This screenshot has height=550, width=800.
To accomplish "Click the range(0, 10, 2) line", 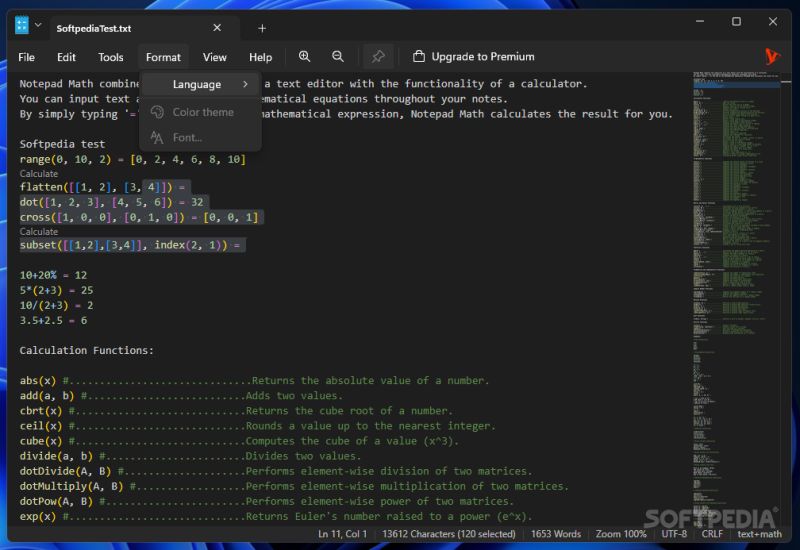I will pos(133,159).
